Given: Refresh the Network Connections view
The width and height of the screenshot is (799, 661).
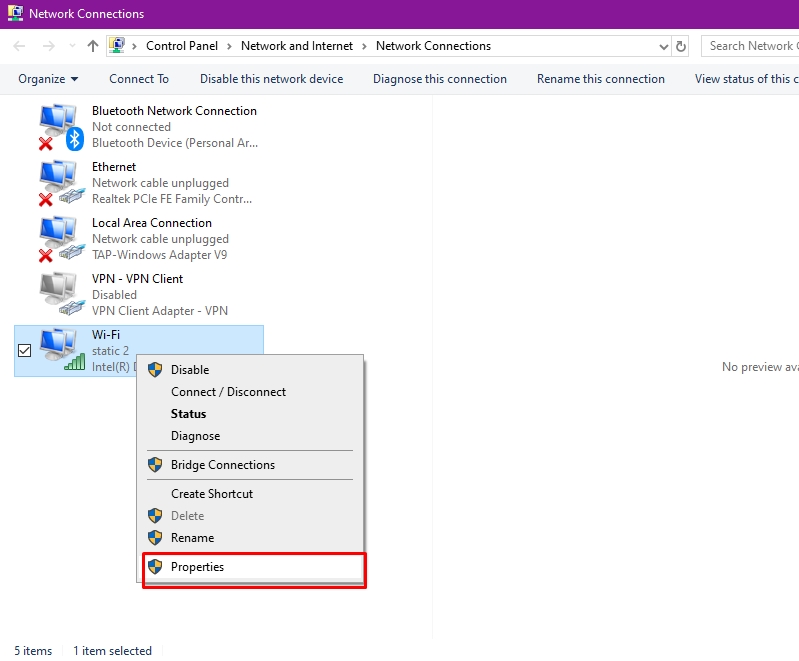Looking at the screenshot, I should pos(680,46).
